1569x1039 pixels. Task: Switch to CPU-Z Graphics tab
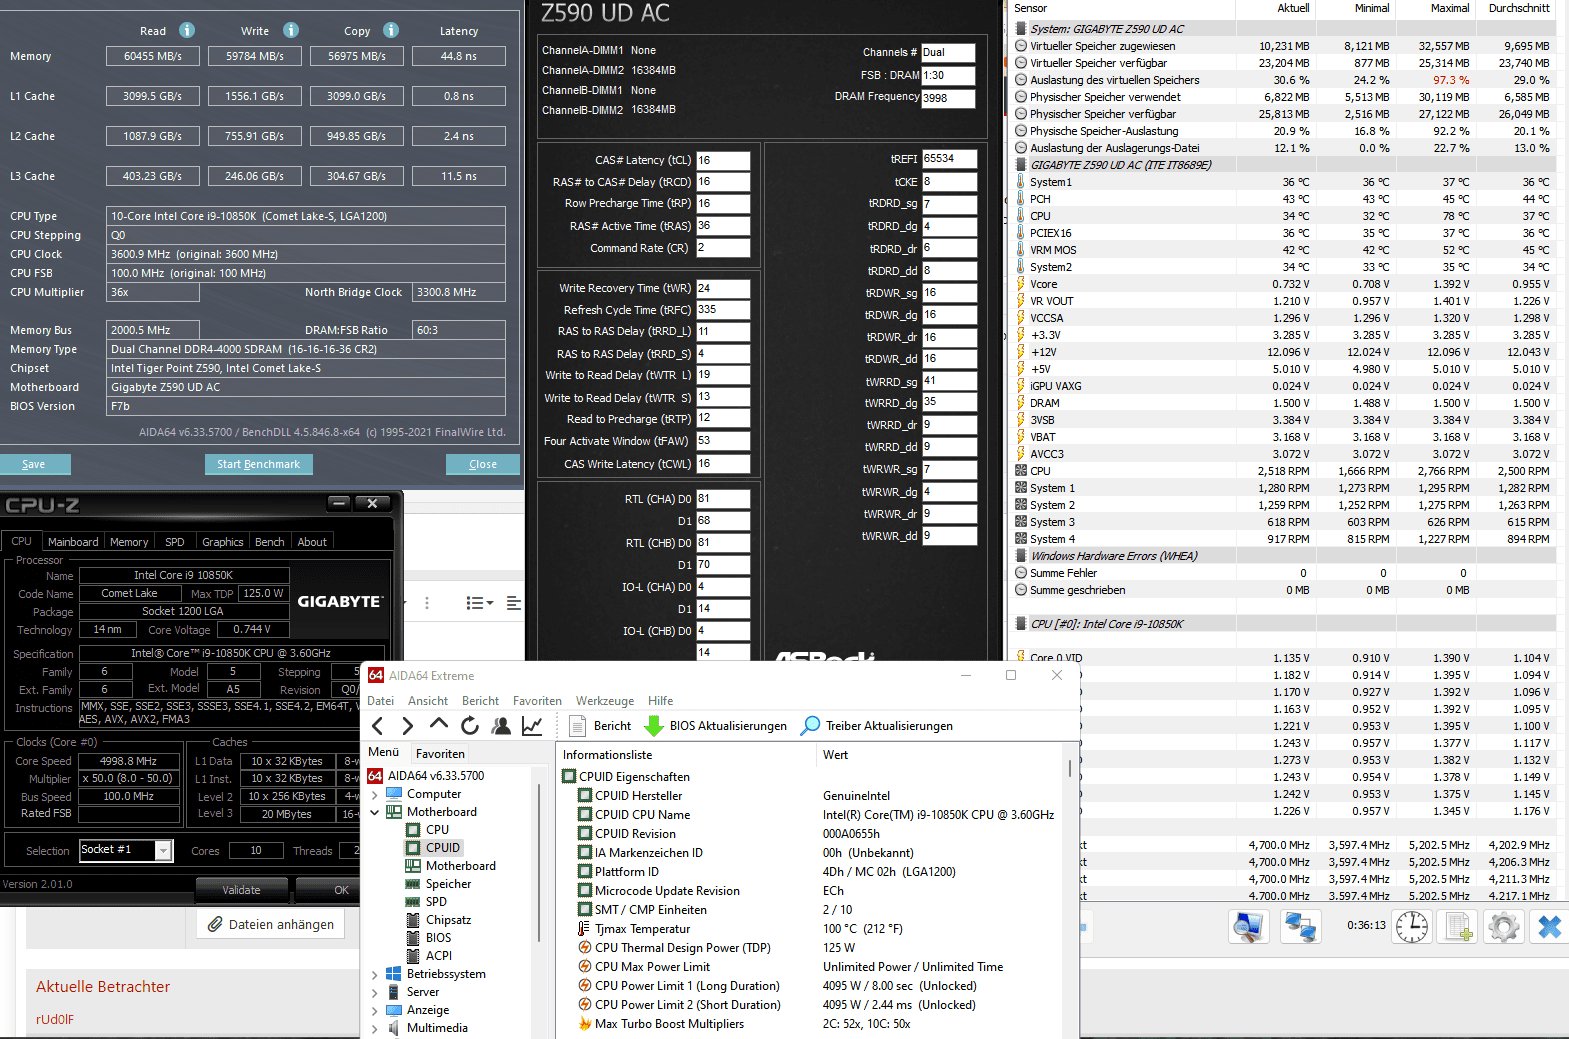222,542
